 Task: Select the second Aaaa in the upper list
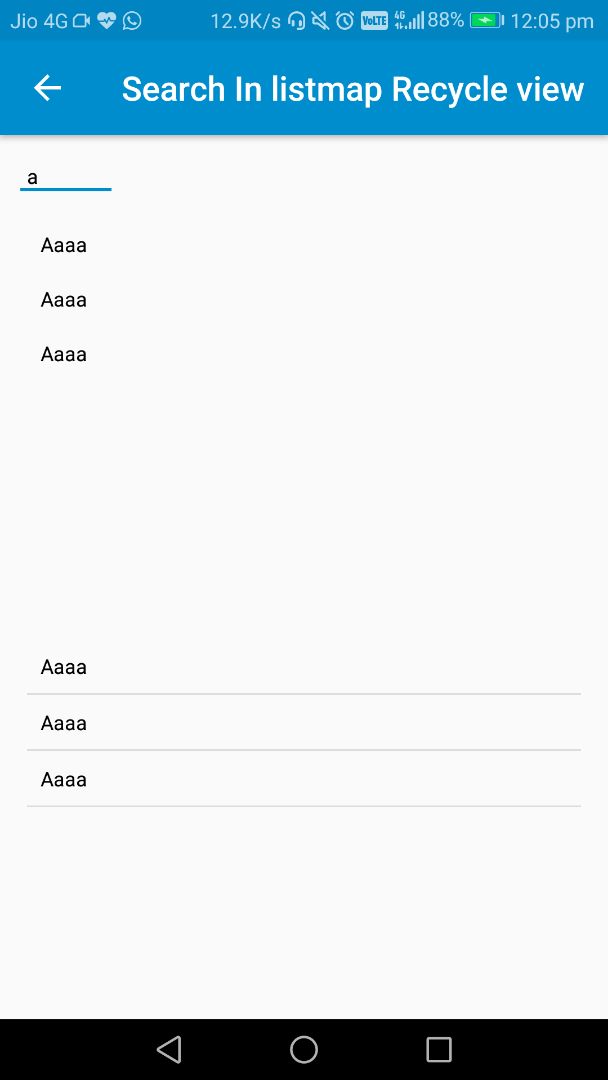click(x=64, y=300)
